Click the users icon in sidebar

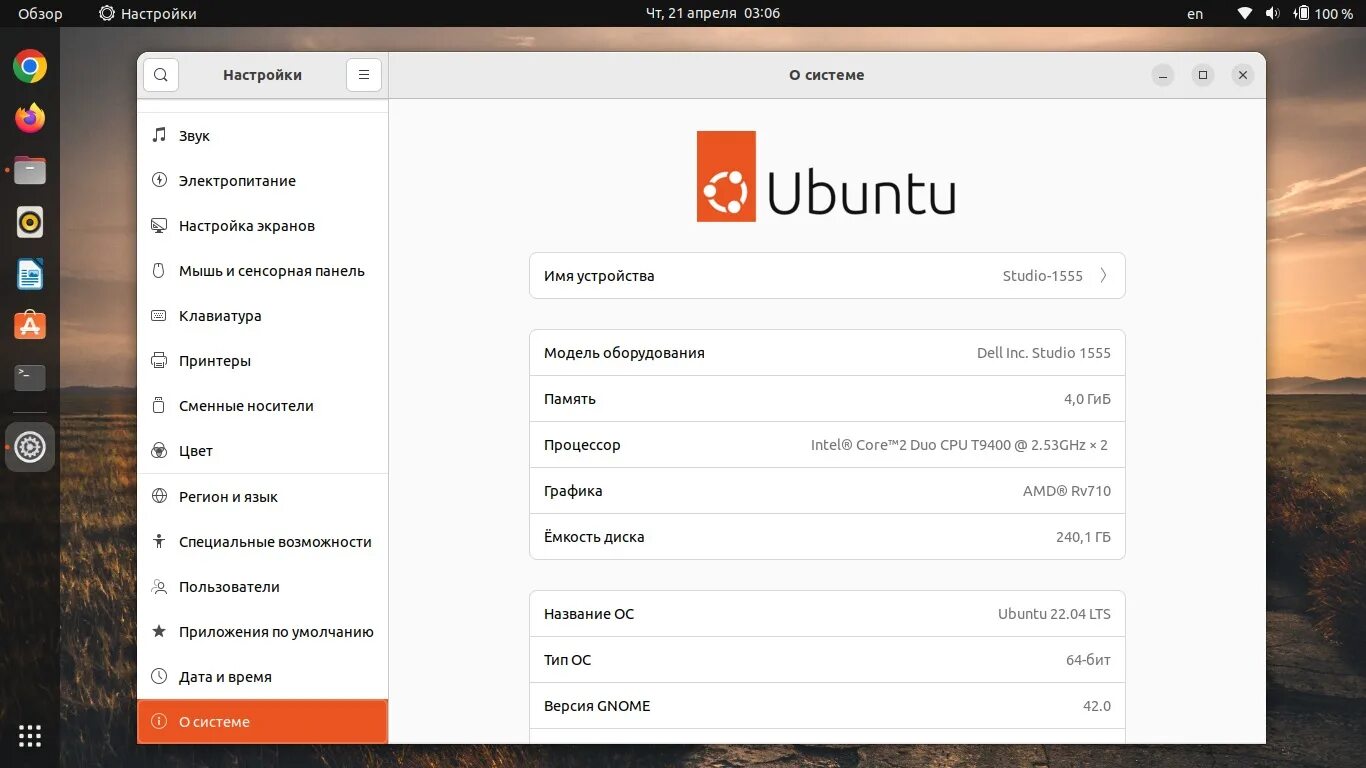pyautogui.click(x=159, y=586)
